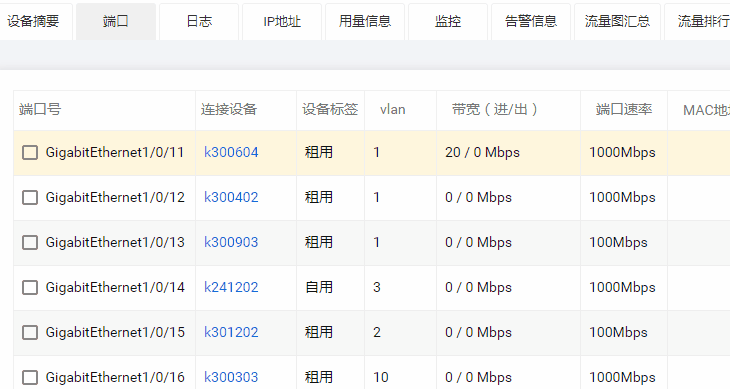This screenshot has height=389, width=730.
Task: Click the 租用 label for k300604
Action: pyautogui.click(x=319, y=153)
